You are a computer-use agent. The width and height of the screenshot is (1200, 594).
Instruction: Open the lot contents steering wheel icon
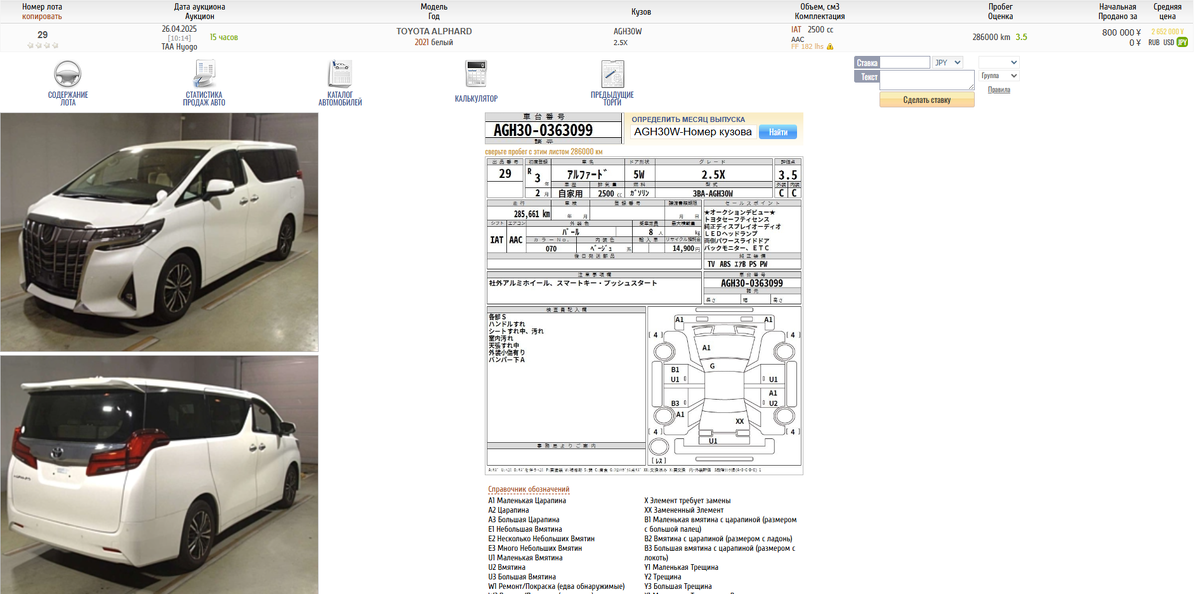67,74
